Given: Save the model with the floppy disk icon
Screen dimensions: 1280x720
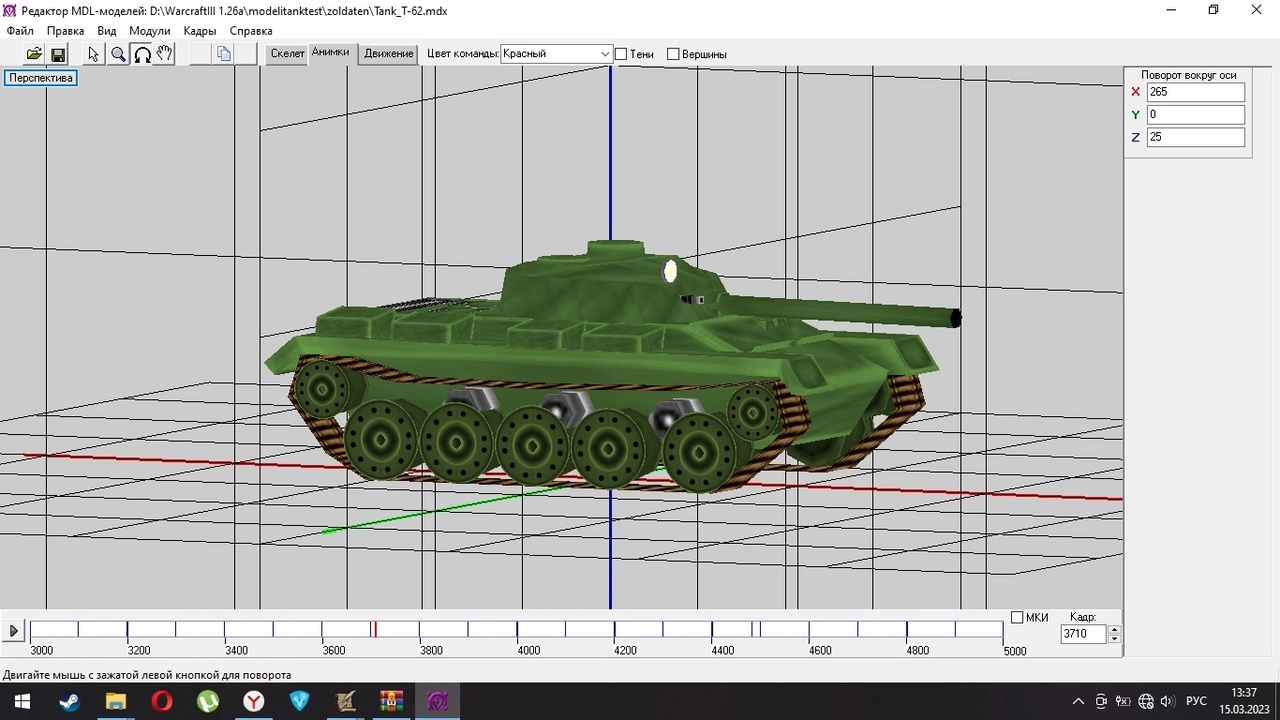Looking at the screenshot, I should pyautogui.click(x=57, y=54).
